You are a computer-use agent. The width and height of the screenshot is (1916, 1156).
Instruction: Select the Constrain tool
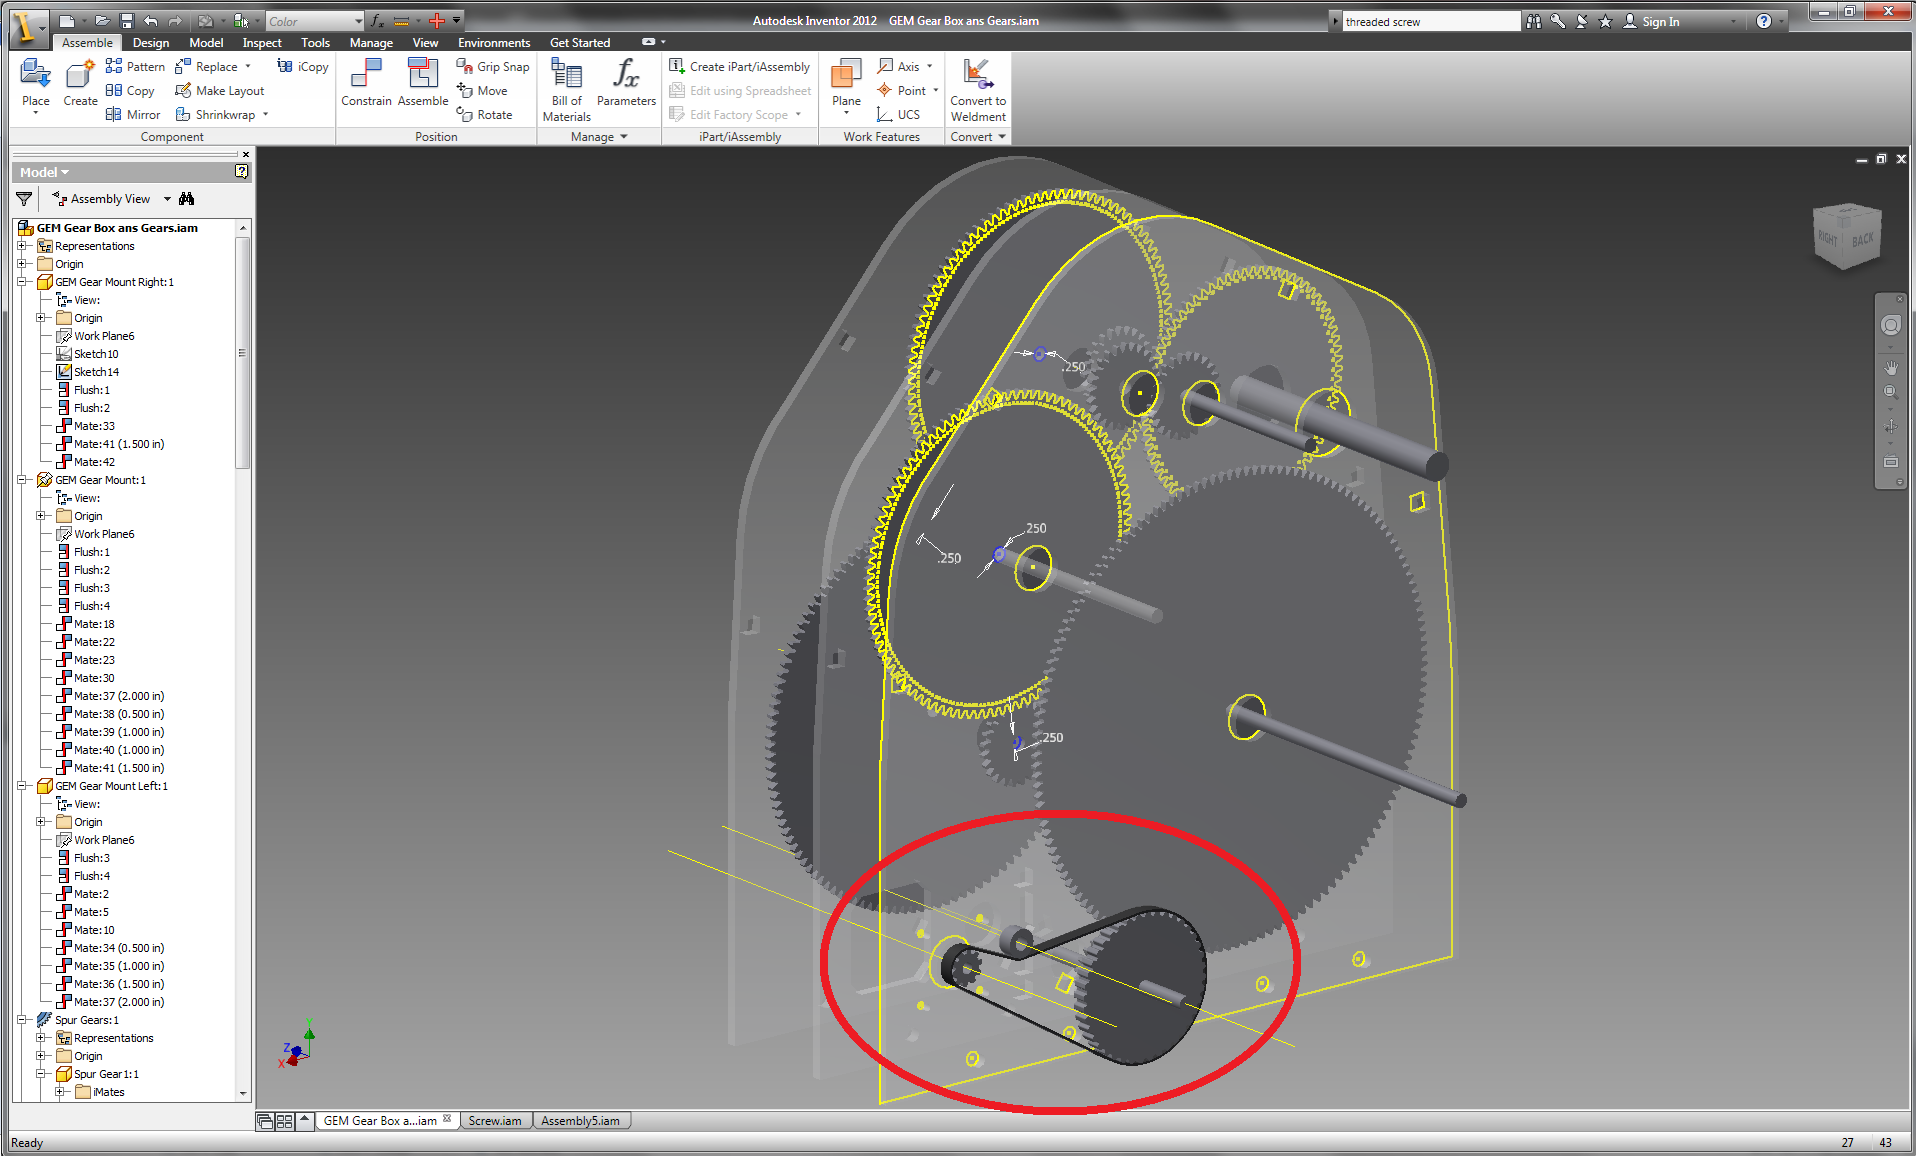[366, 85]
